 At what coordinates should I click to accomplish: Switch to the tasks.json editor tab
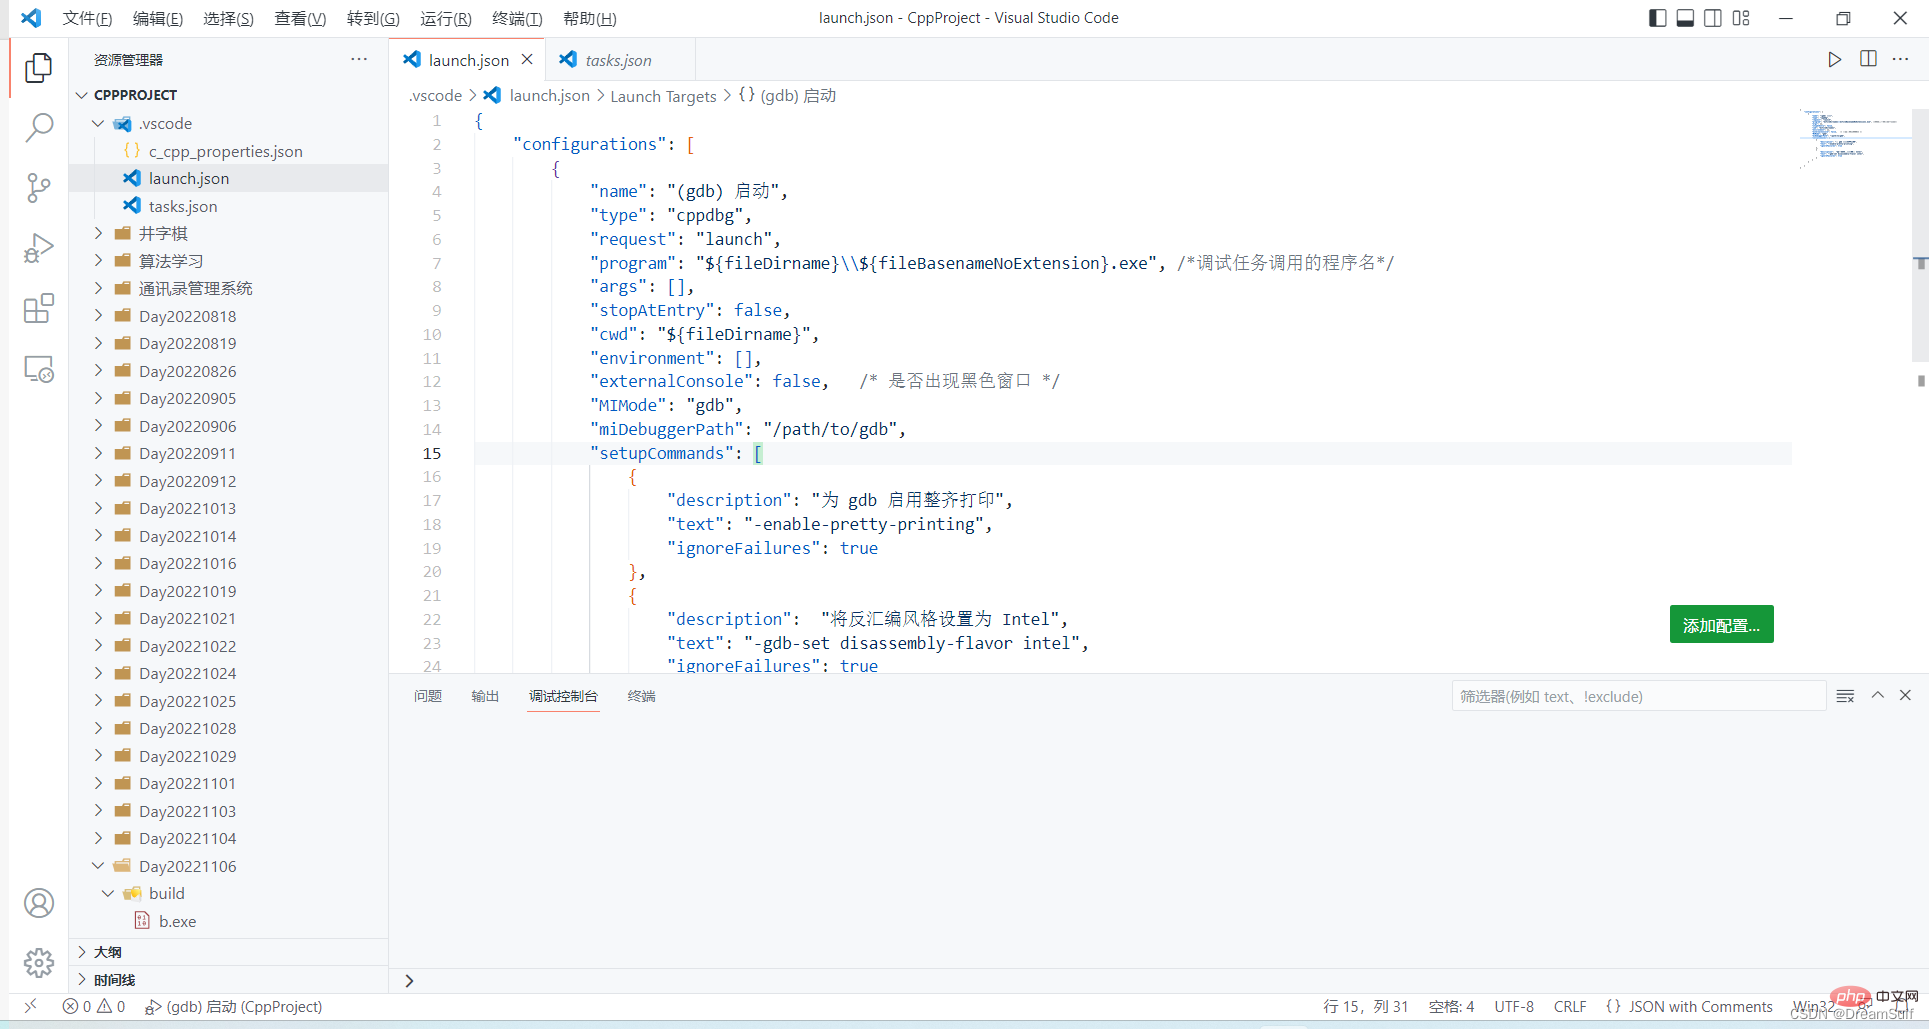618,60
